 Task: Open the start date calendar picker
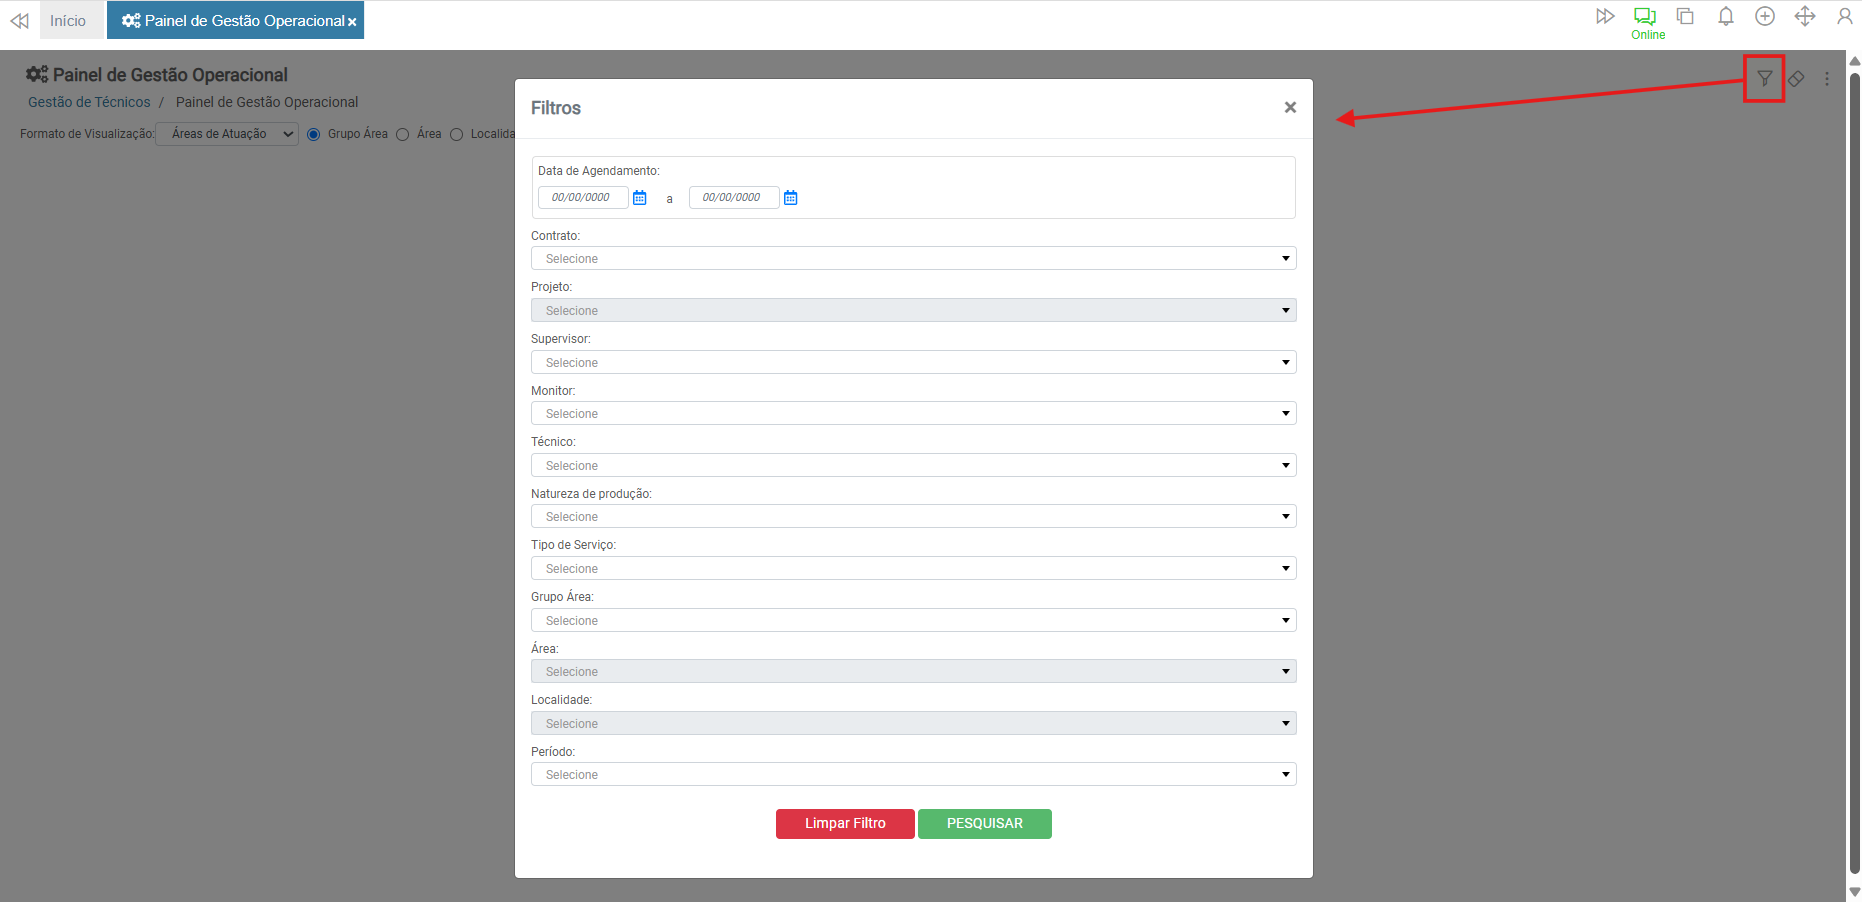[x=640, y=198]
